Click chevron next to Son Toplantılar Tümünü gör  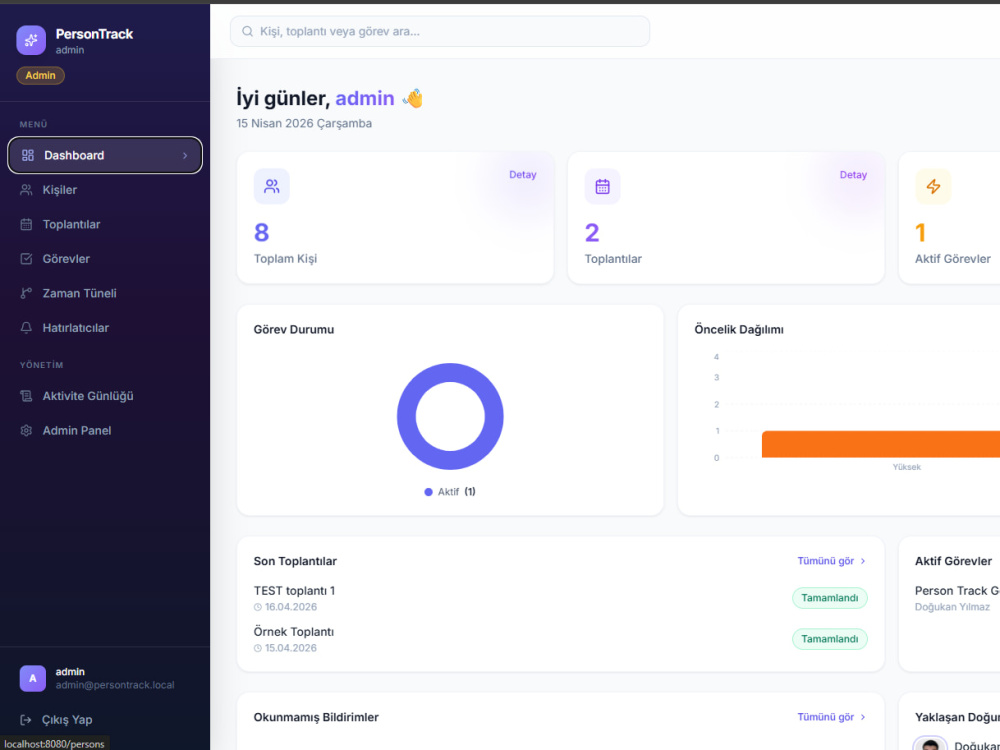[x=863, y=561]
